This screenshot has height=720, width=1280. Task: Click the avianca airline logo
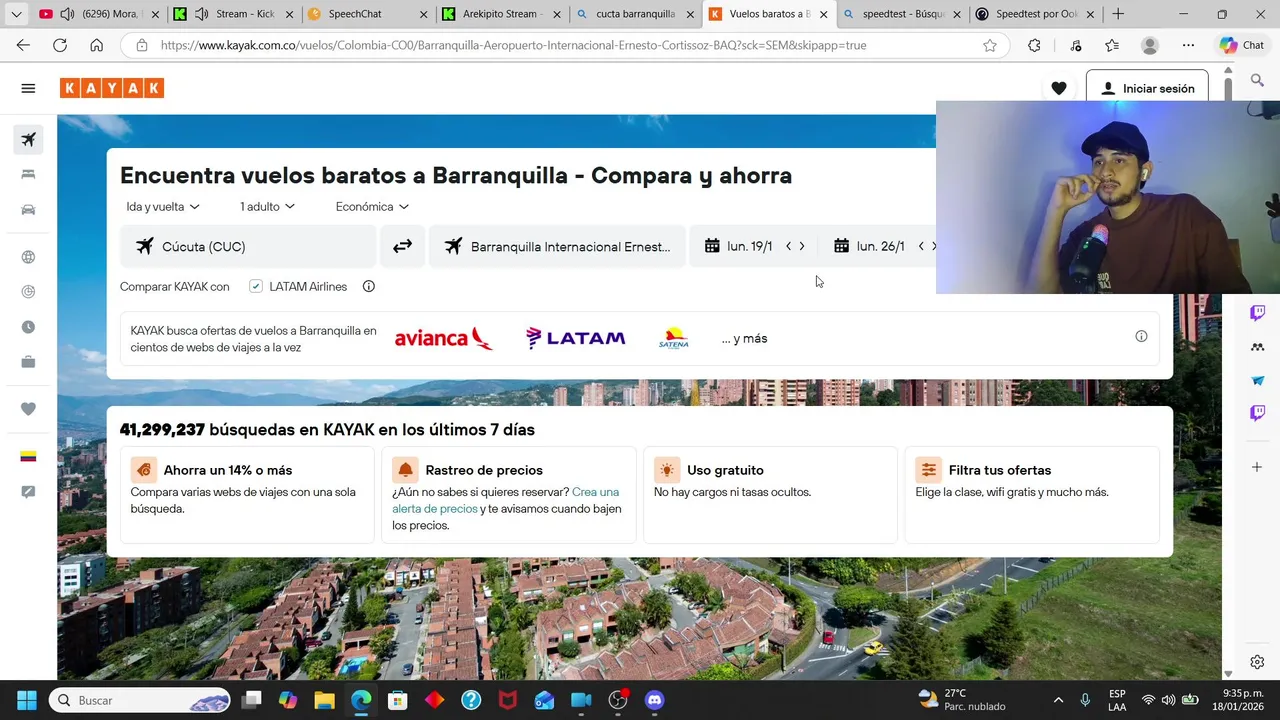tap(443, 338)
